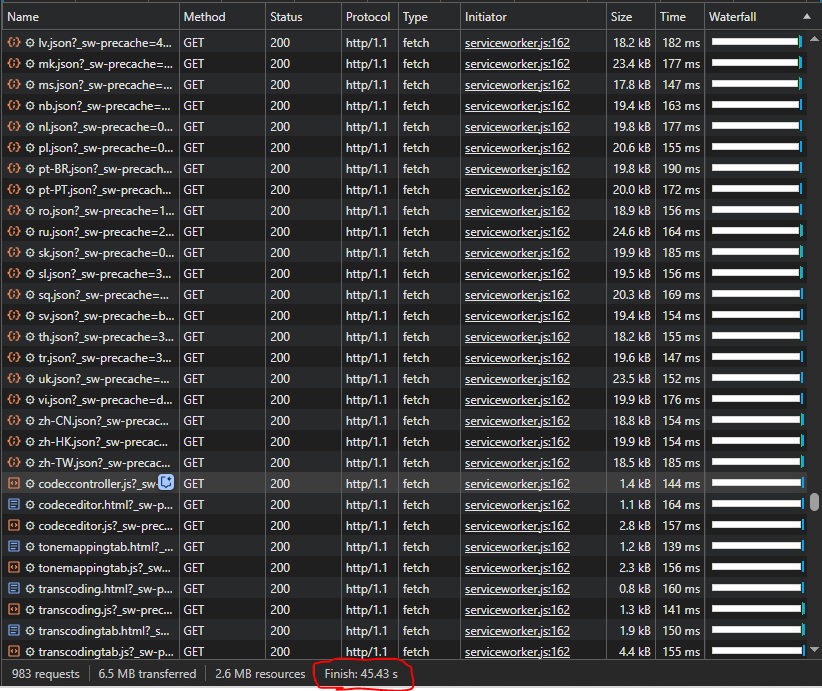Screen dimensions: 822x691
Task: Sort requests by the Size column header
Action: [x=620, y=16]
